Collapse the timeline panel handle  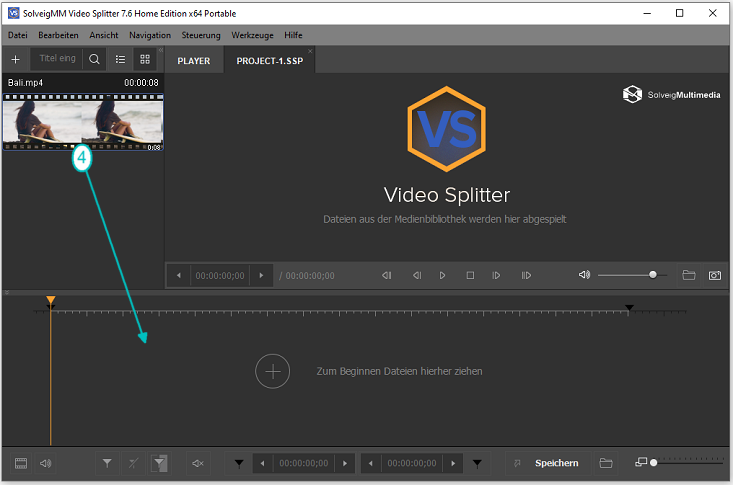click(x=7, y=293)
